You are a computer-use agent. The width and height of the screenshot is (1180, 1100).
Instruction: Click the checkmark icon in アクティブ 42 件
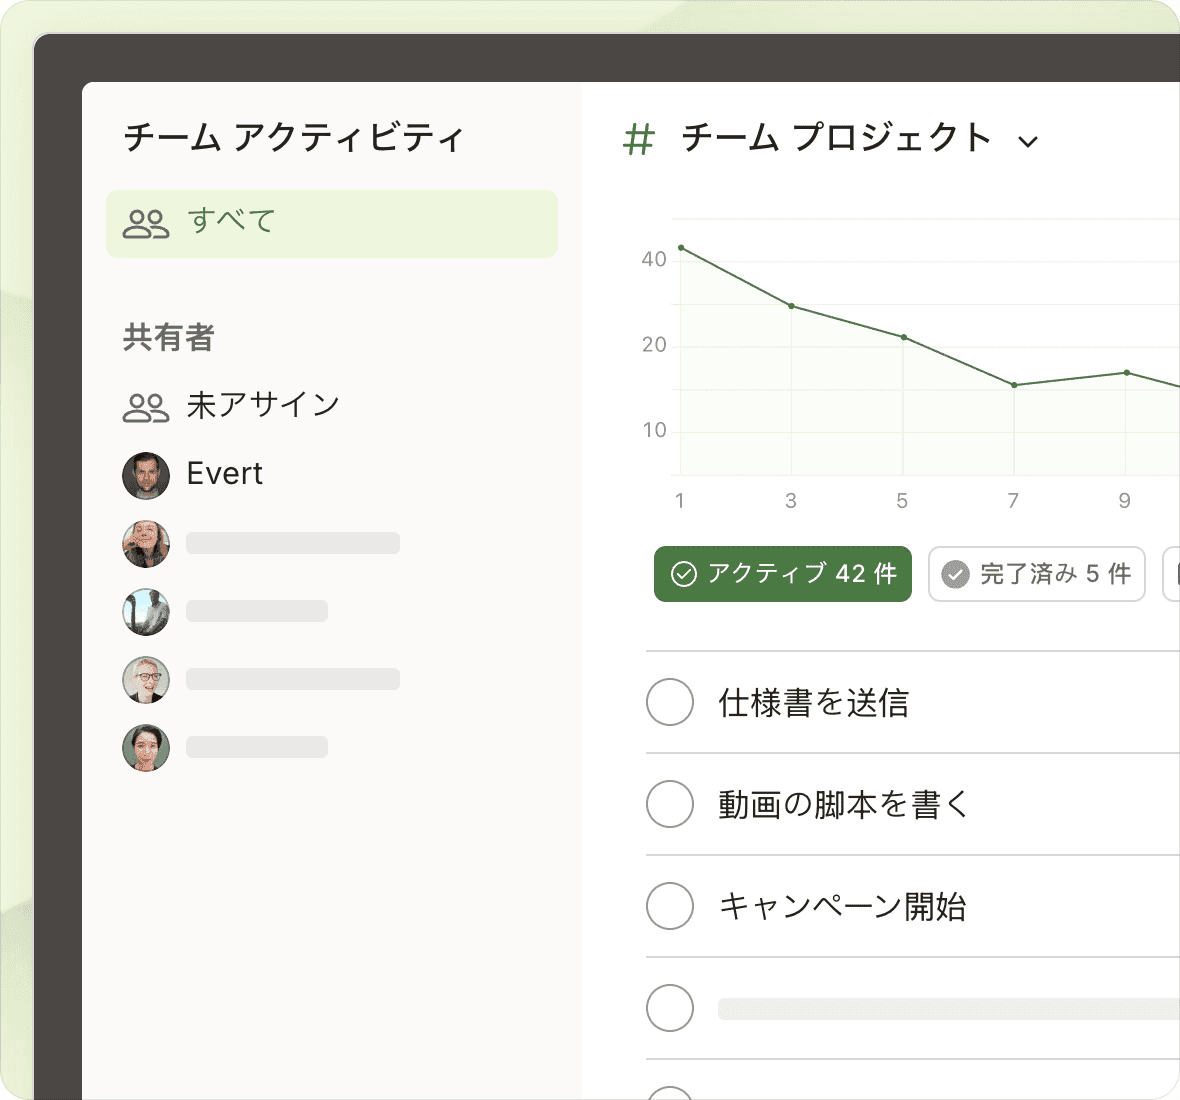point(684,574)
